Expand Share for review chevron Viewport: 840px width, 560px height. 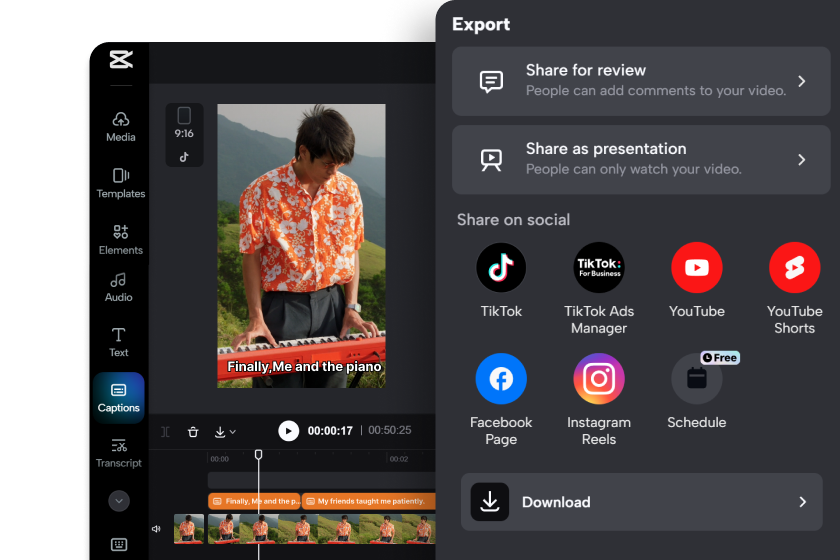point(801,81)
